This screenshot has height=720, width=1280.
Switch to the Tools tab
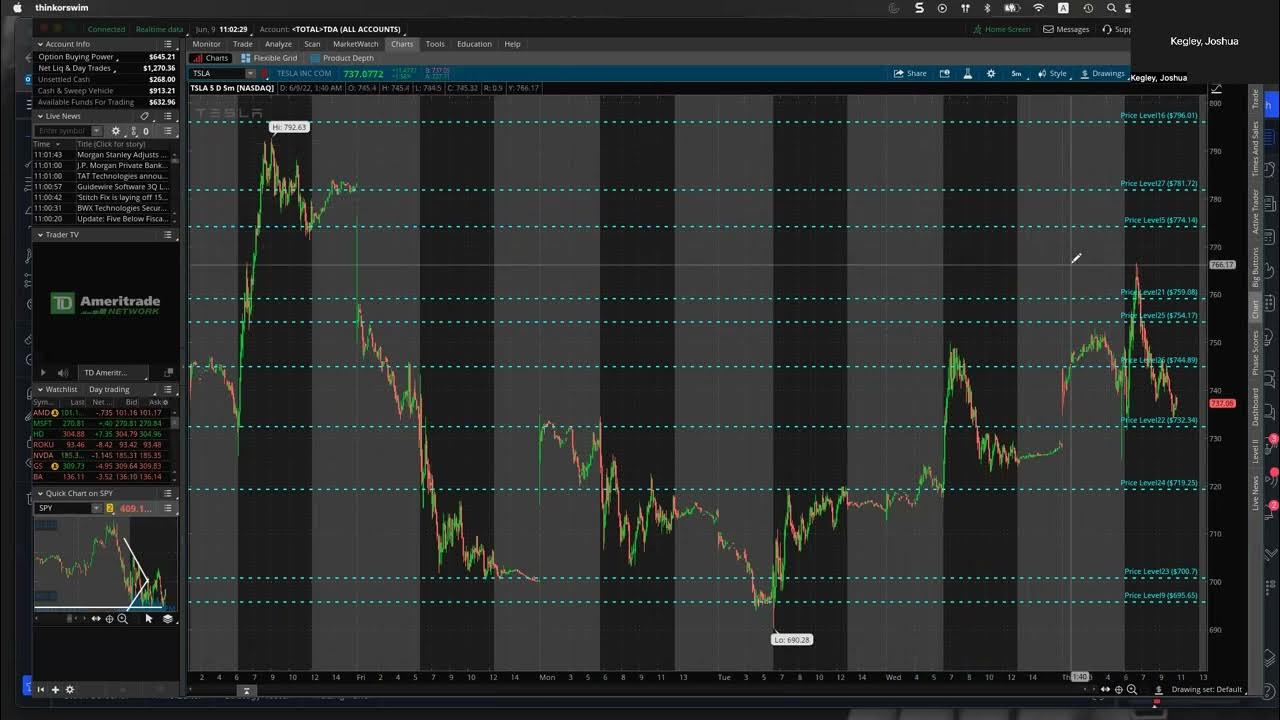tap(435, 44)
